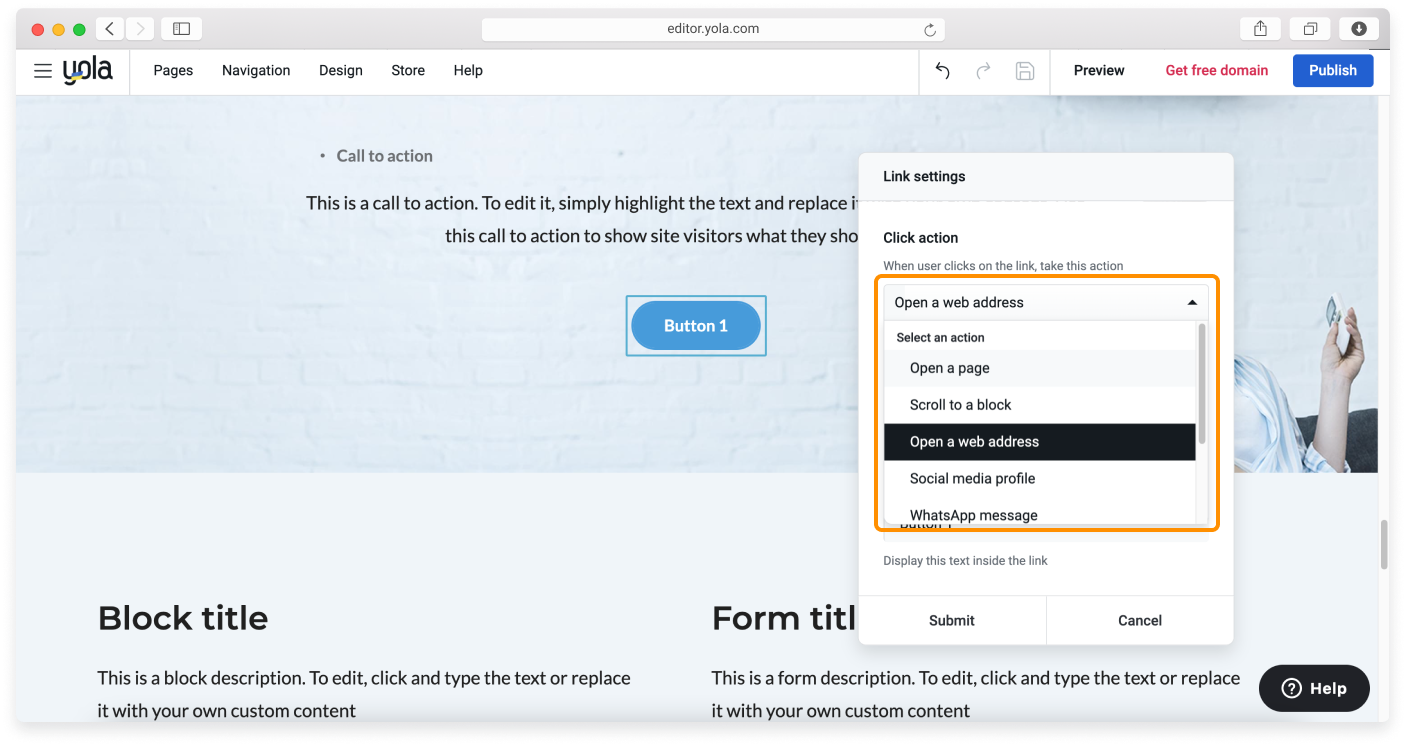Click the Submit button
The height and width of the screenshot is (746, 1406).
951,620
